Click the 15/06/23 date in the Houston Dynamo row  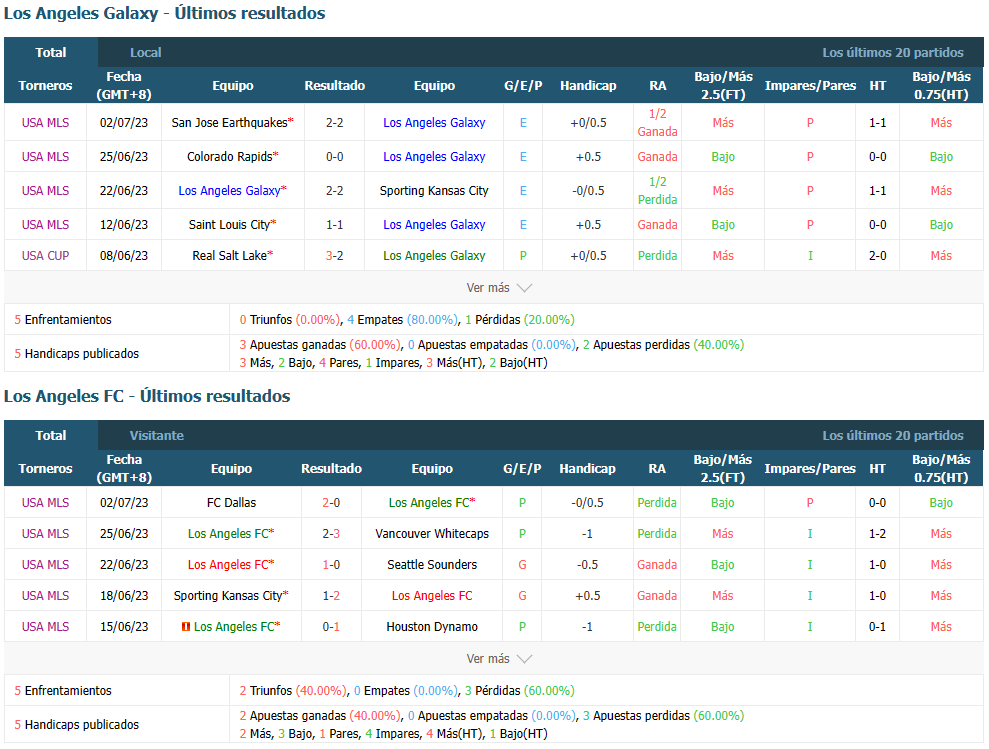tap(124, 627)
